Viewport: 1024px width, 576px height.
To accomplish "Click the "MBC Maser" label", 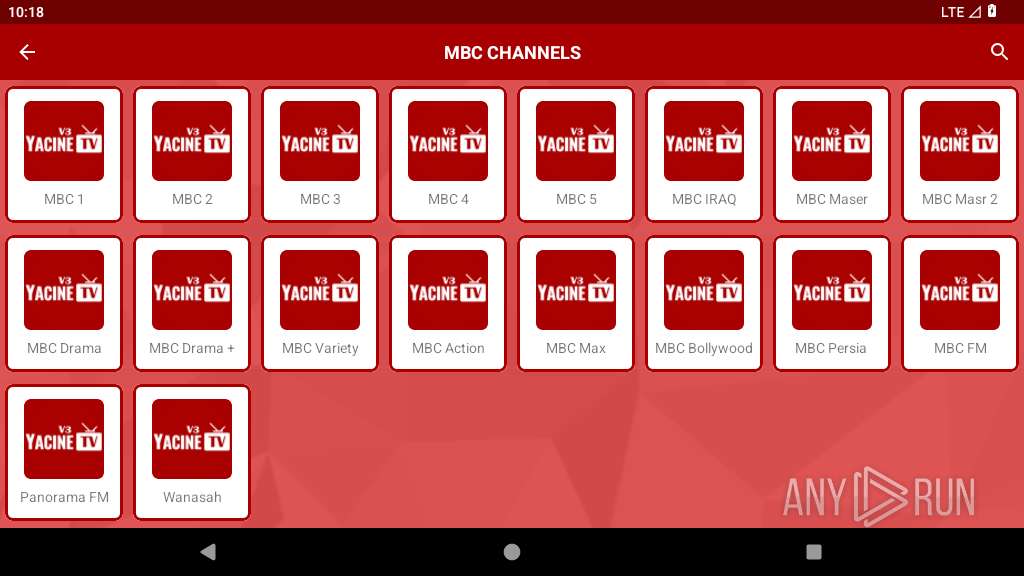I will pos(832,199).
